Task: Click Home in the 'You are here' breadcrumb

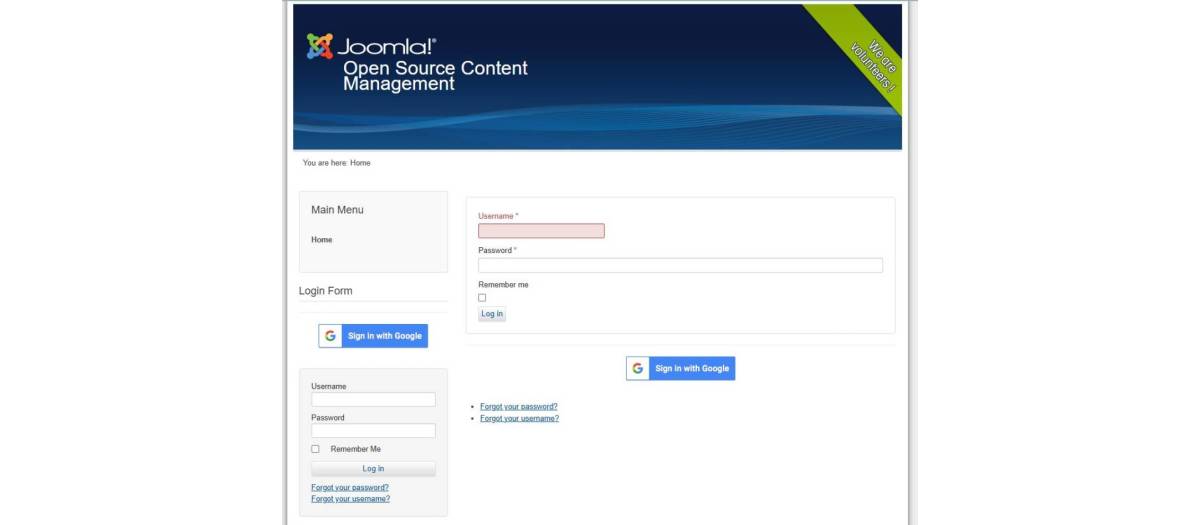Action: [x=360, y=163]
